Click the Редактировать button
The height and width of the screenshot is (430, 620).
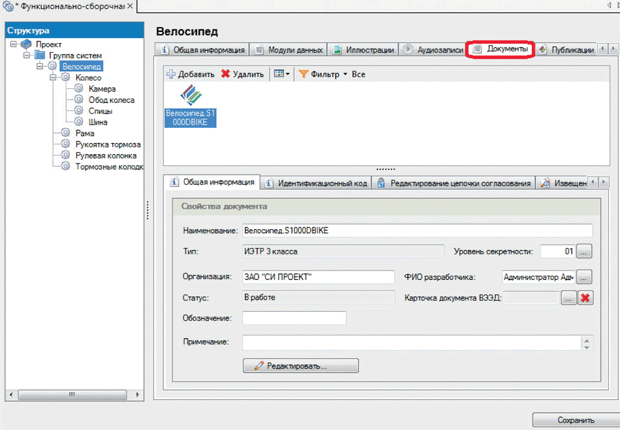[x=301, y=366]
